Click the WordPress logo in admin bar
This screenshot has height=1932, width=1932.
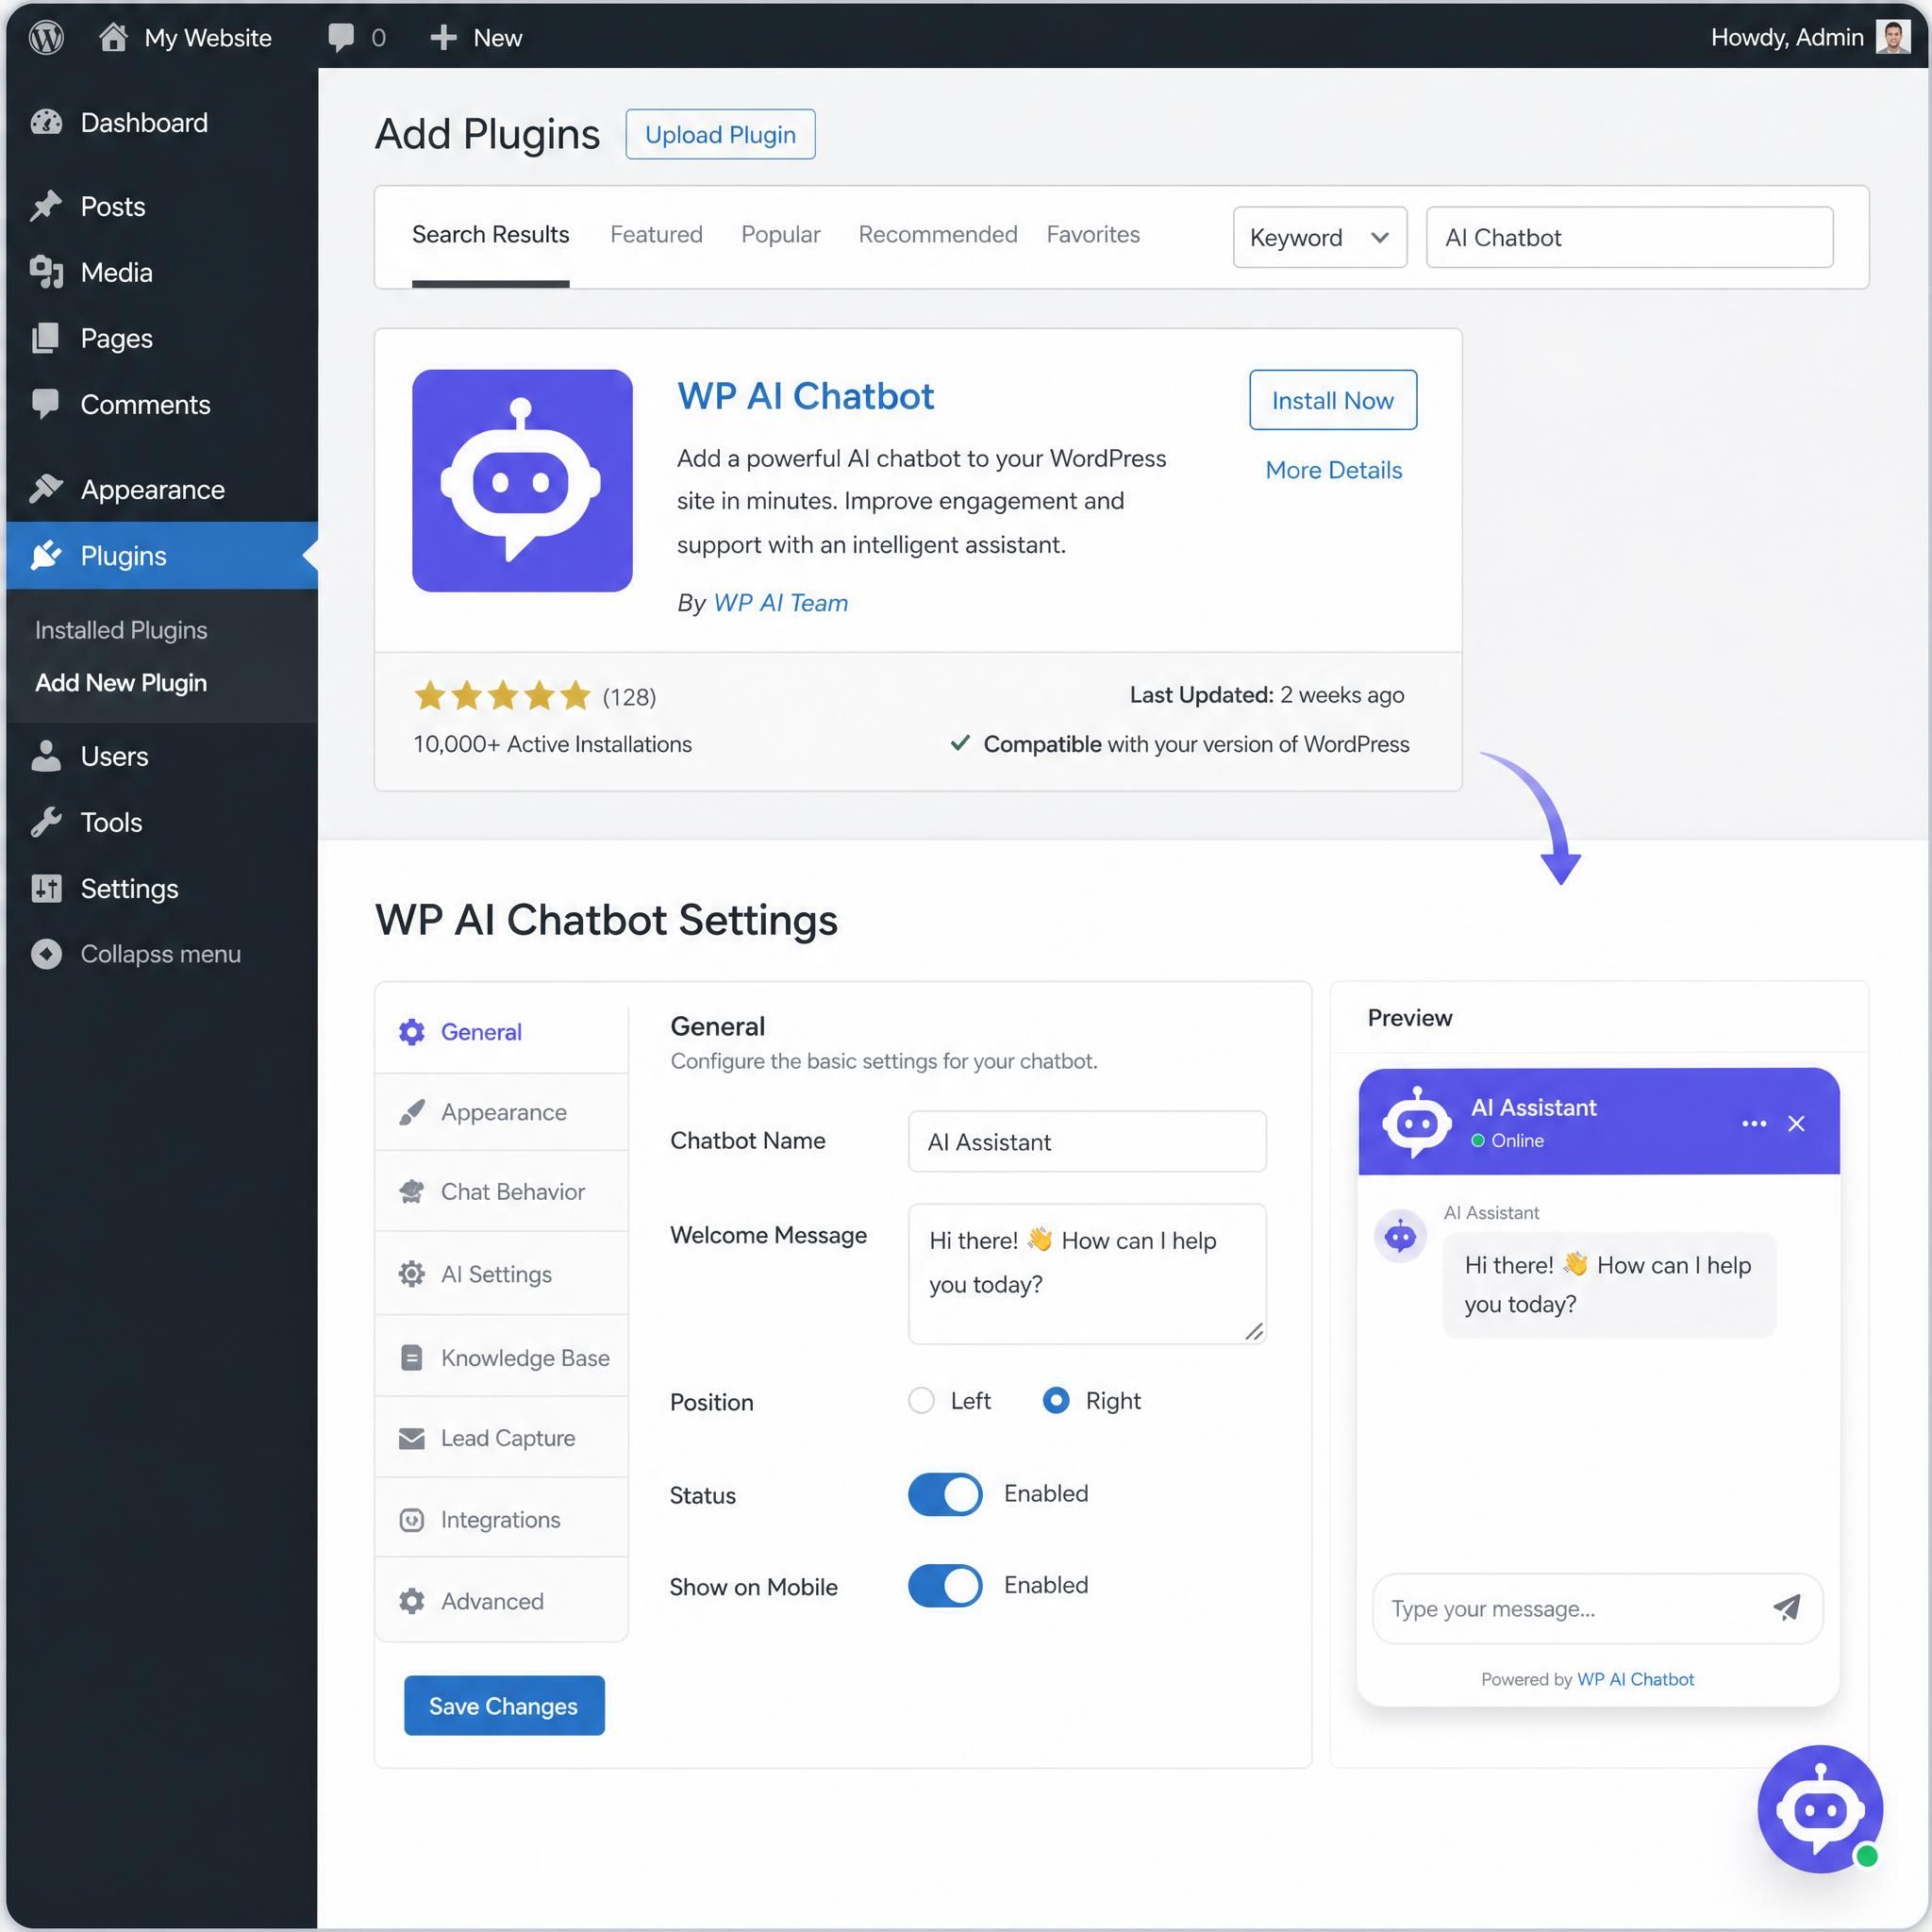point(46,37)
